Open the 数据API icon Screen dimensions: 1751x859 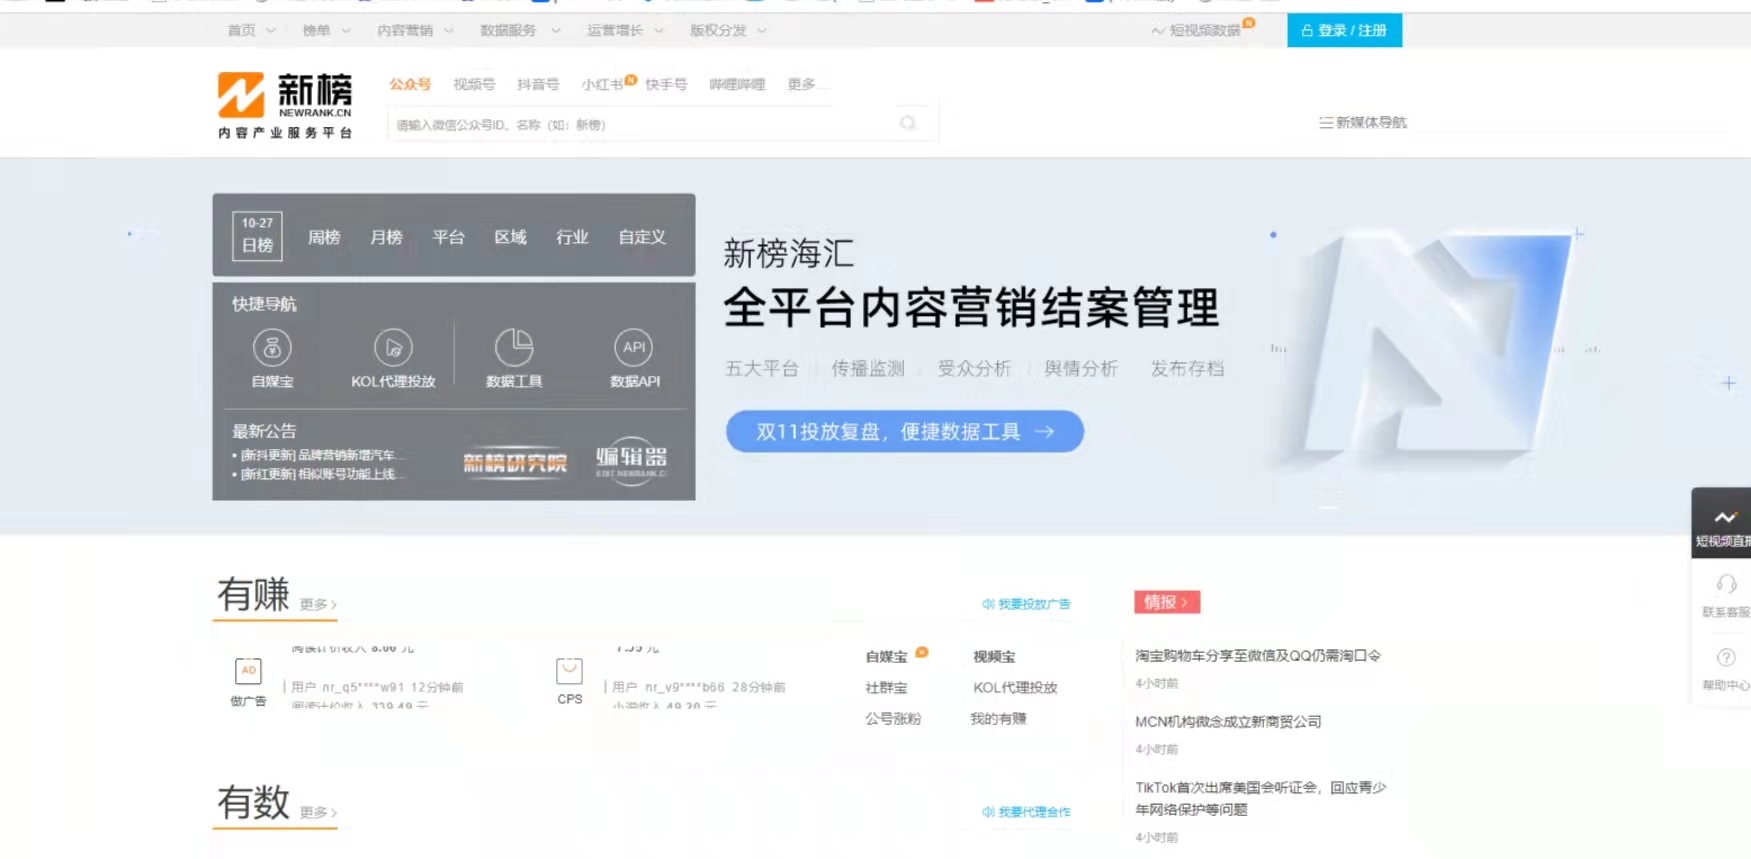pyautogui.click(x=634, y=348)
